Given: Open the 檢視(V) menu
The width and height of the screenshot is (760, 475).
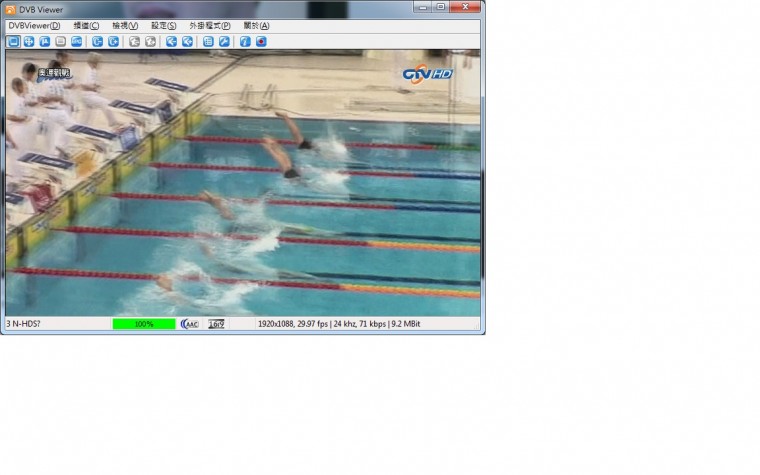Looking at the screenshot, I should pyautogui.click(x=125, y=26).
